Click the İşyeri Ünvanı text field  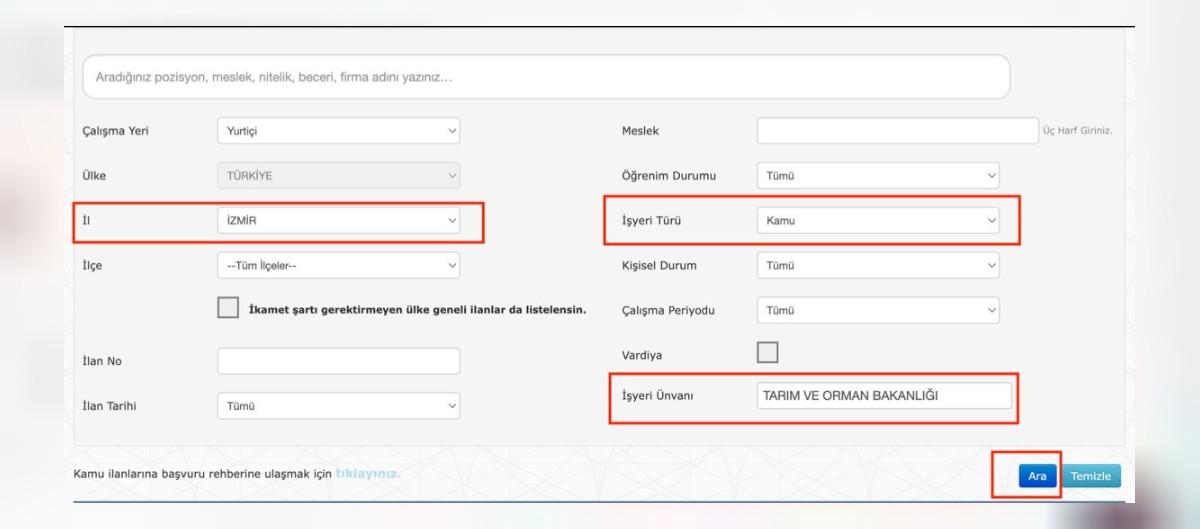tap(884, 396)
